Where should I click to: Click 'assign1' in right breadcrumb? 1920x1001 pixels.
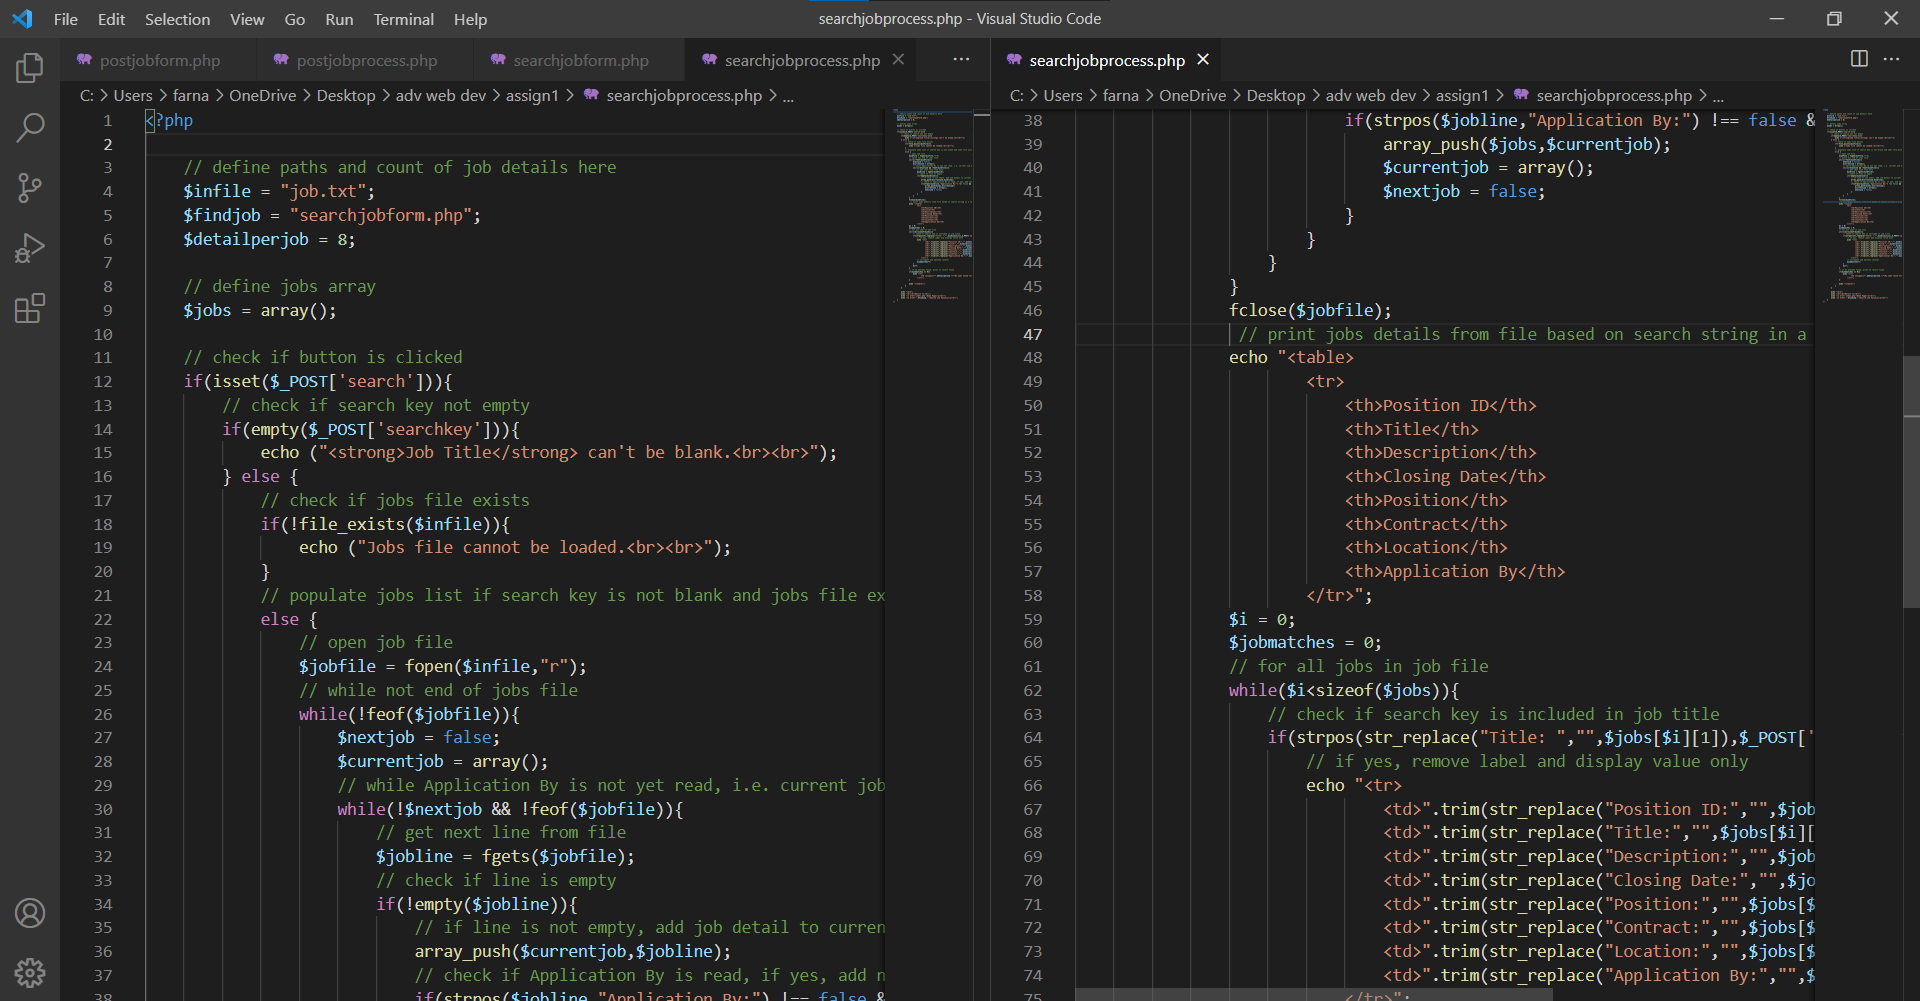coord(1462,95)
